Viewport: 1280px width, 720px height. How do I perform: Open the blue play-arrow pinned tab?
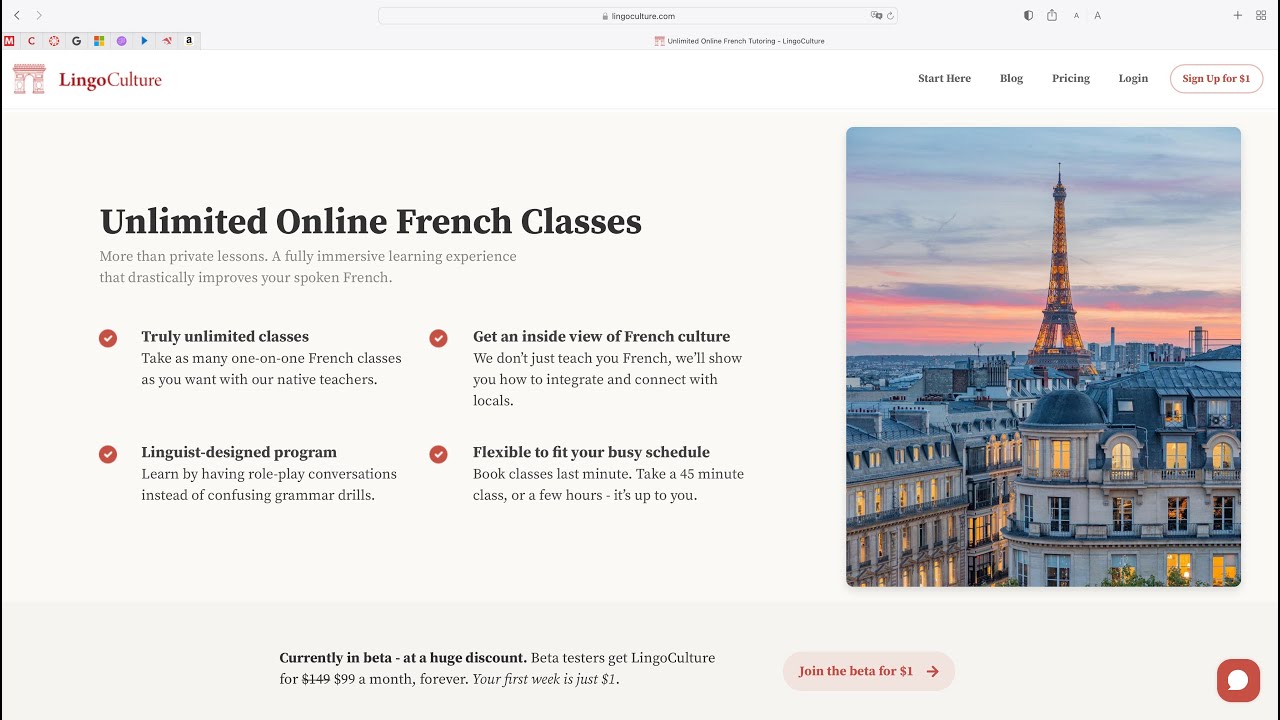[x=144, y=41]
